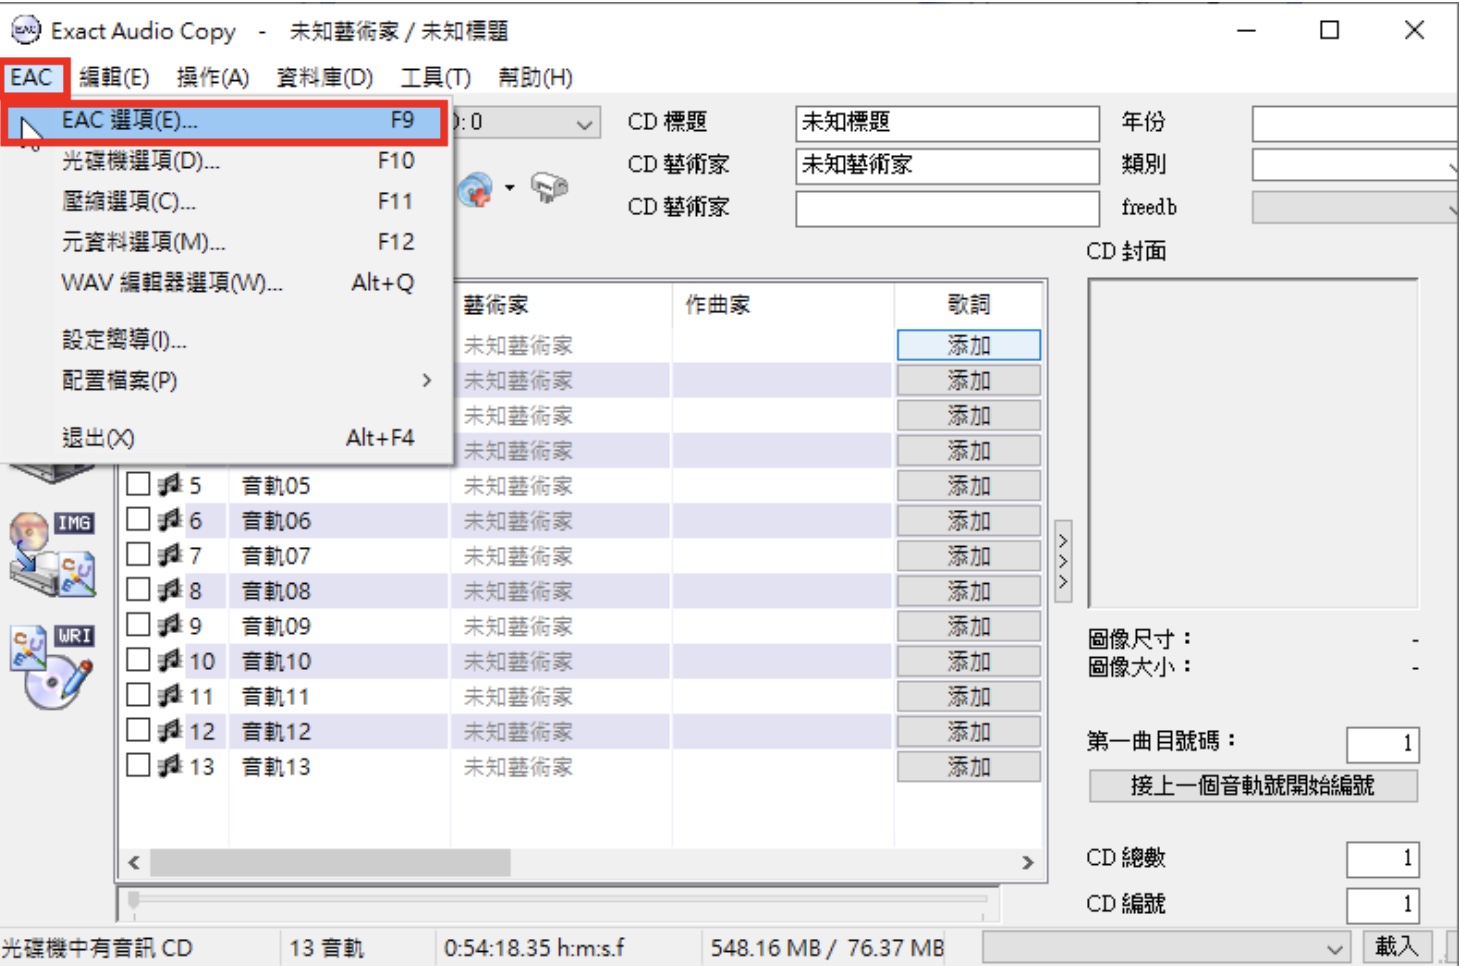Screen dimensions: 1460x966
Task: Check the checkbox for track 7
Action: (x=138, y=555)
